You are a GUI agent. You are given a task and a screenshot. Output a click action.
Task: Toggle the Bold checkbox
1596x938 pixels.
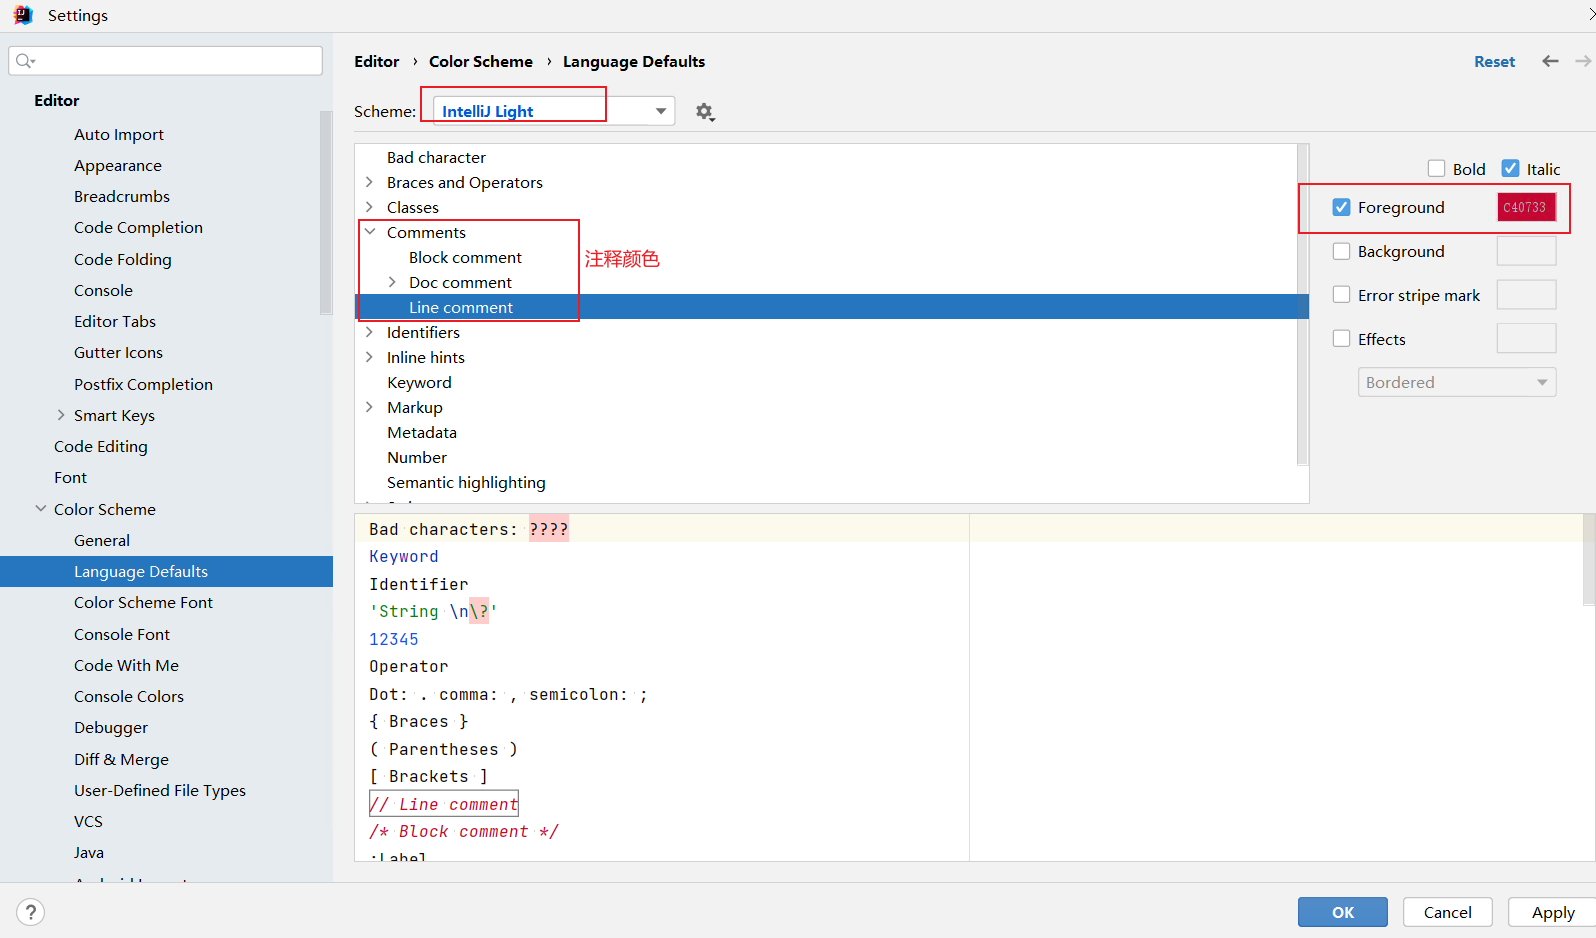pos(1437,169)
